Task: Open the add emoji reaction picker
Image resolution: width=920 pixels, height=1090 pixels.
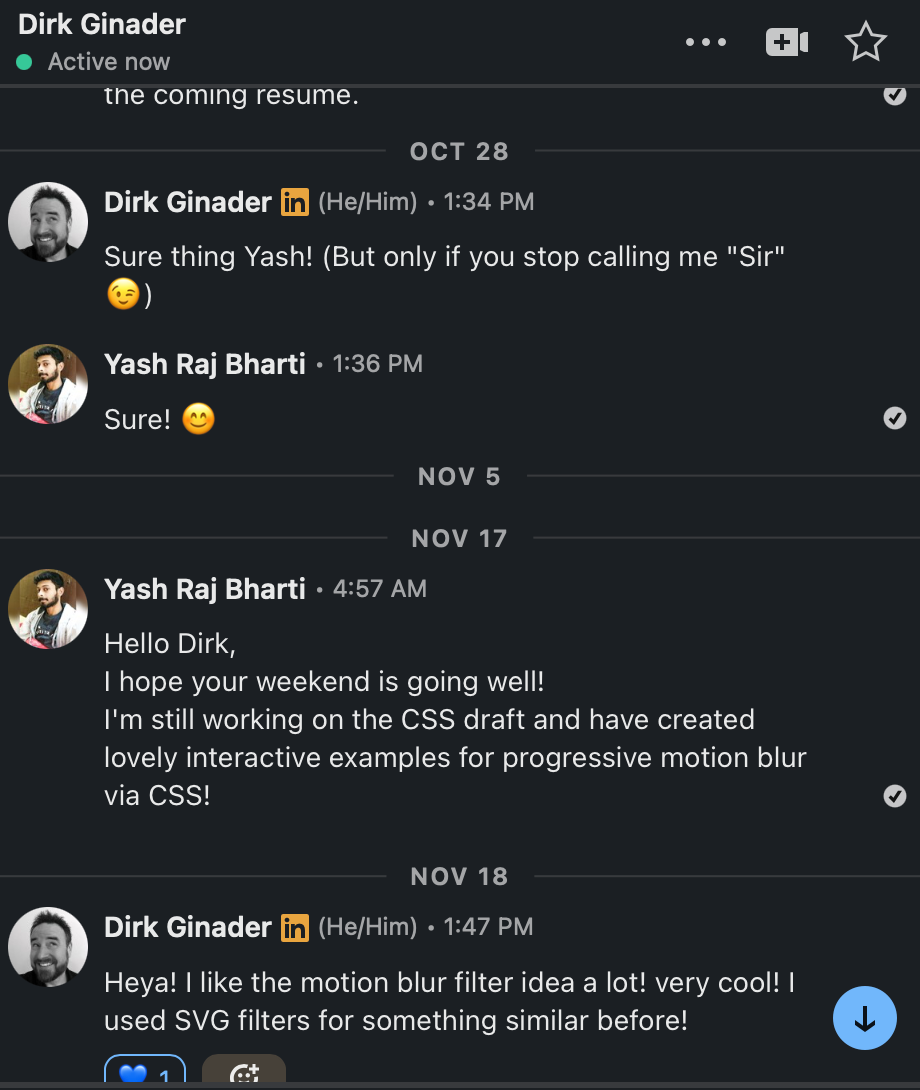Action: pos(243,1071)
